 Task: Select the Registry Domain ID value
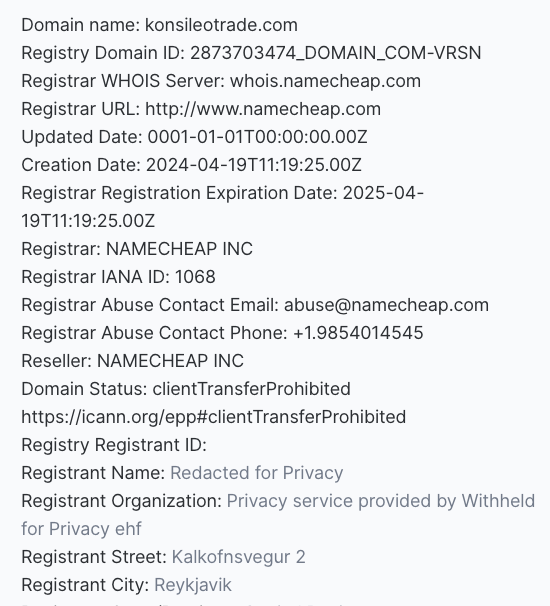tap(335, 53)
